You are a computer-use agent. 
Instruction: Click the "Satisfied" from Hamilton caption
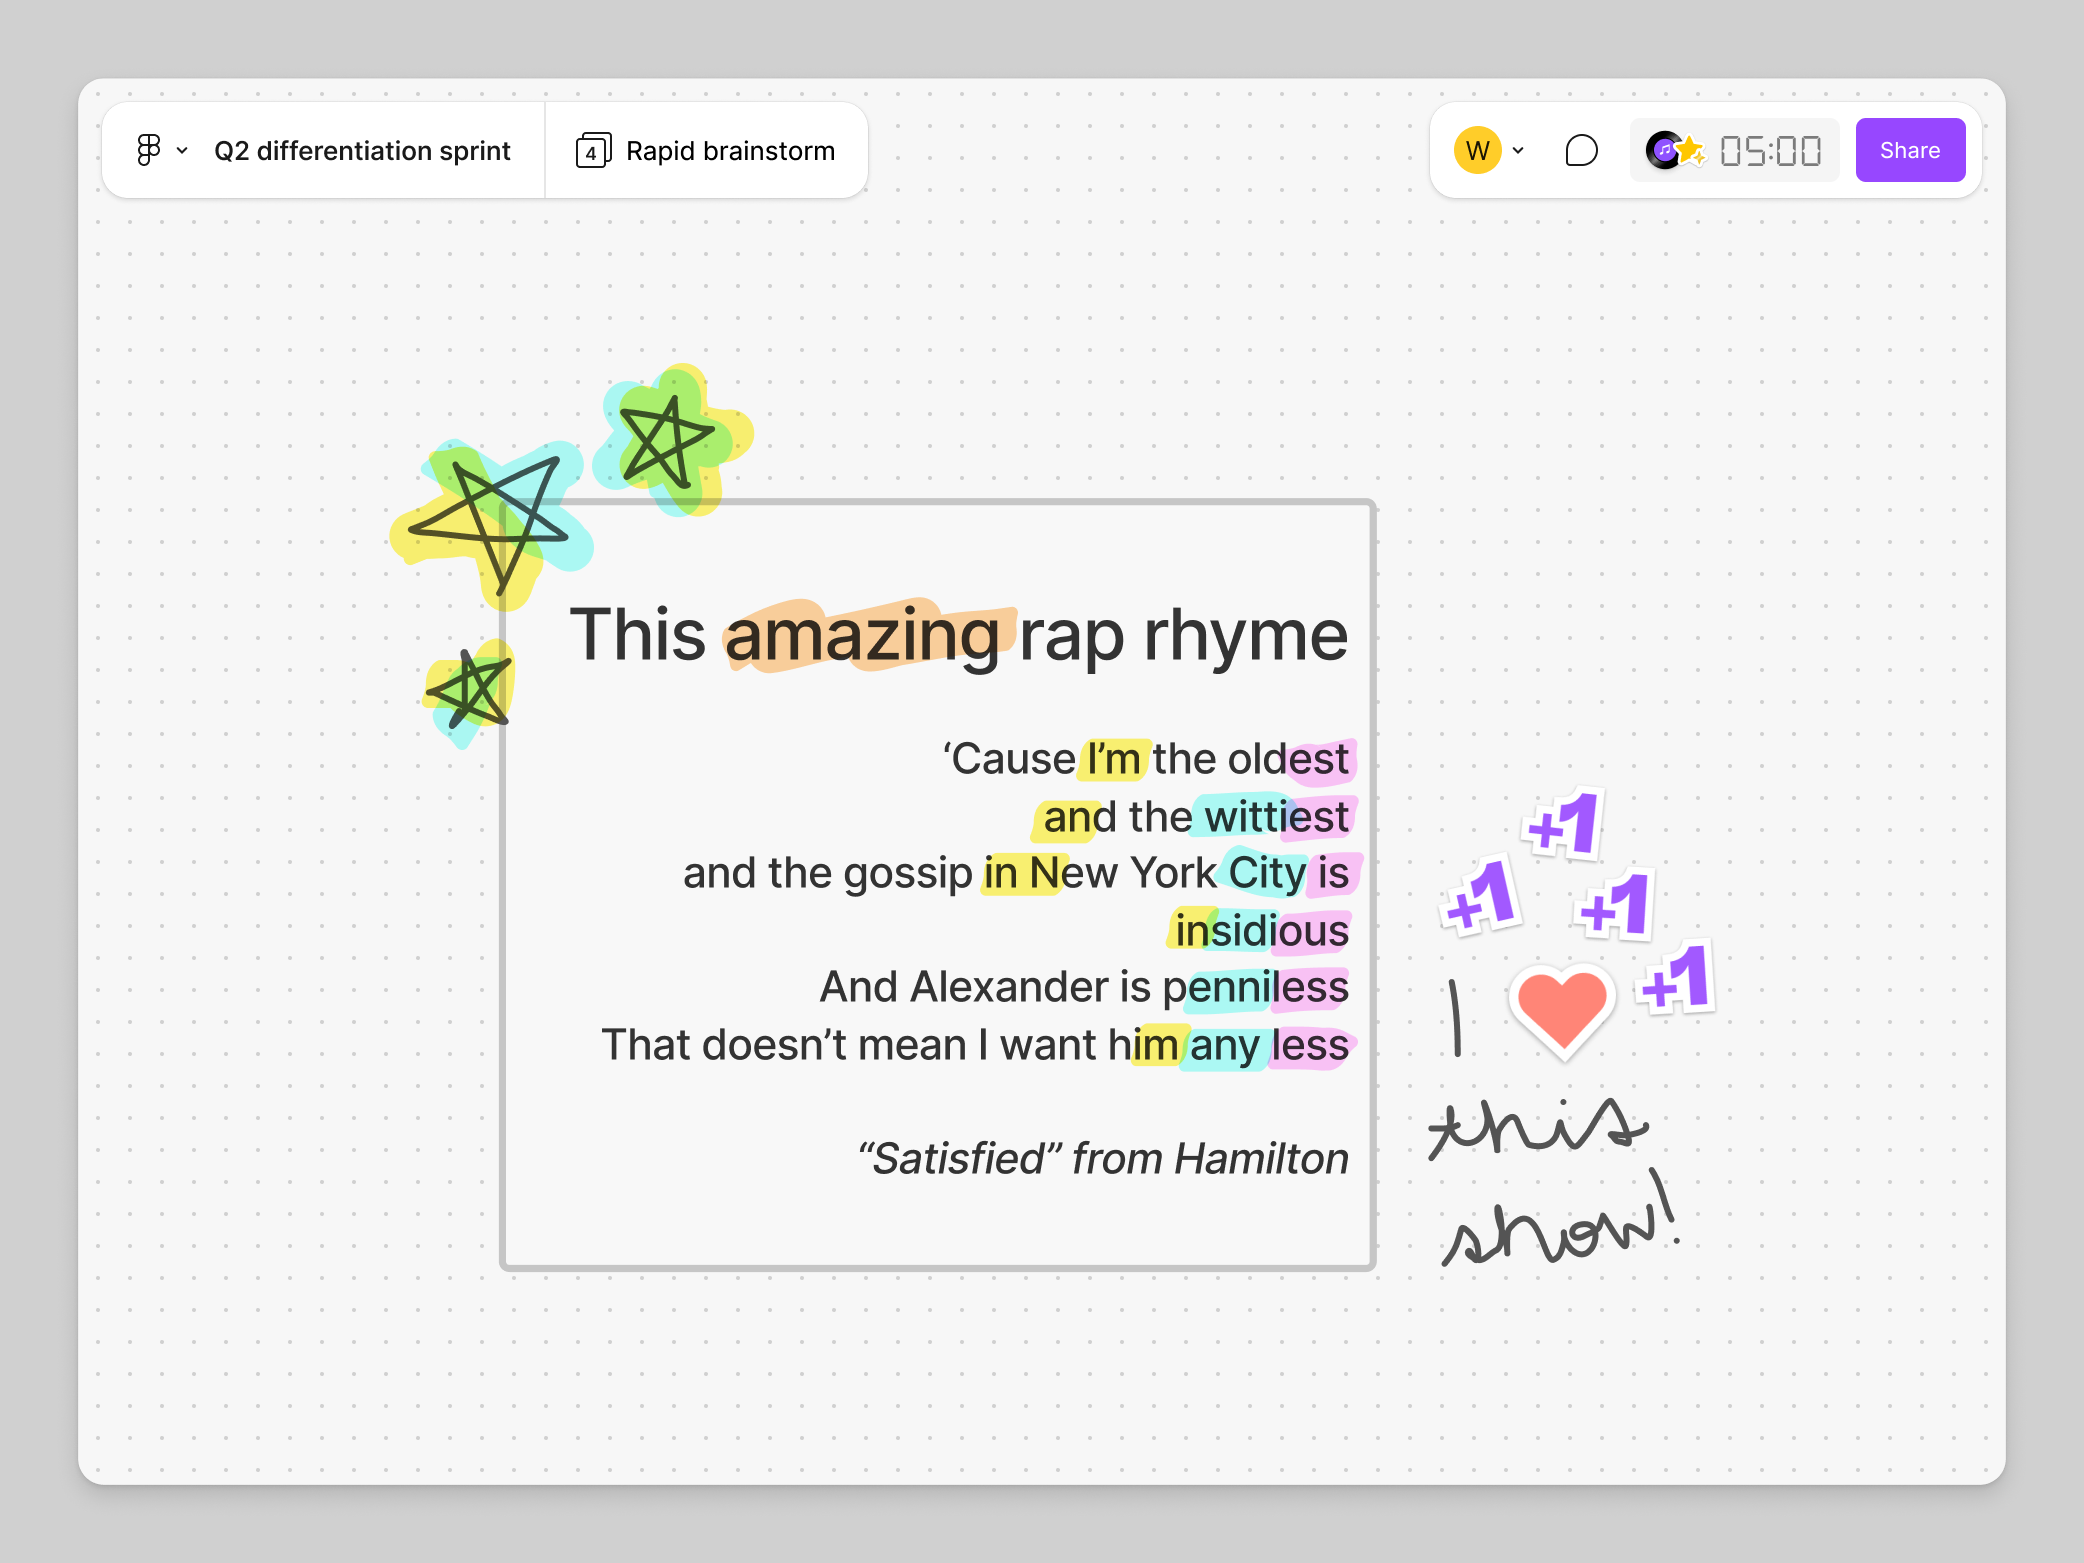(x=1103, y=1159)
